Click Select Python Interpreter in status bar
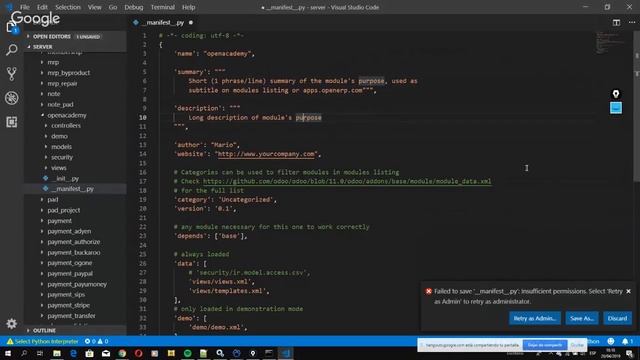This screenshot has width=640, height=360. tap(42, 341)
